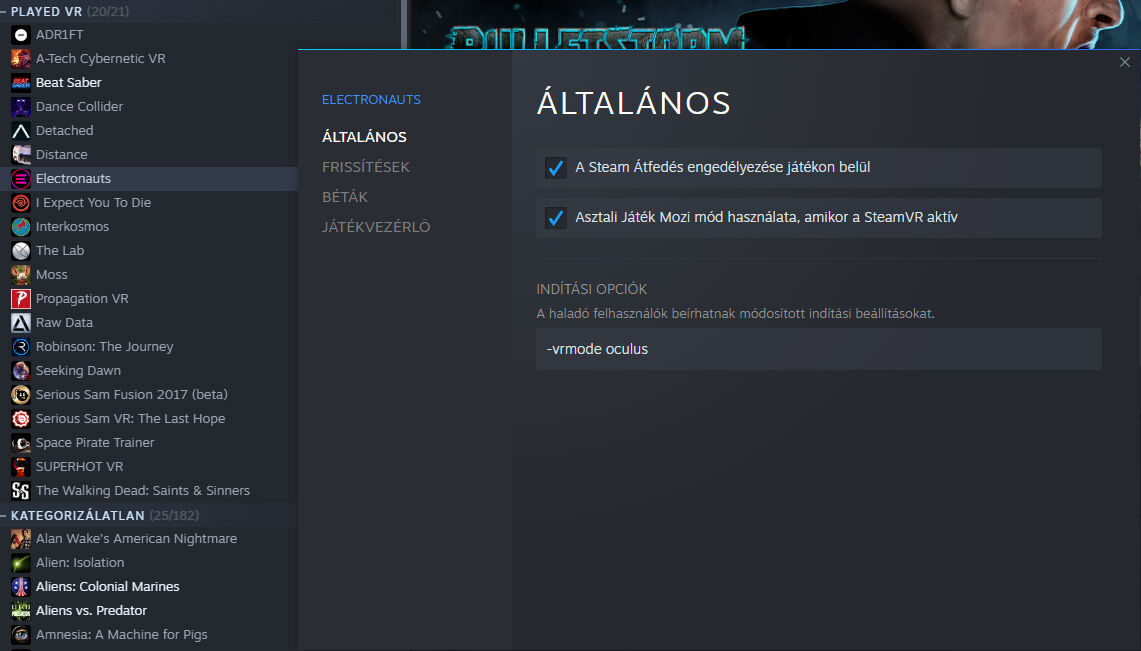Click the Serious Sam VR Last Hope icon
1141x651 pixels.
click(20, 419)
